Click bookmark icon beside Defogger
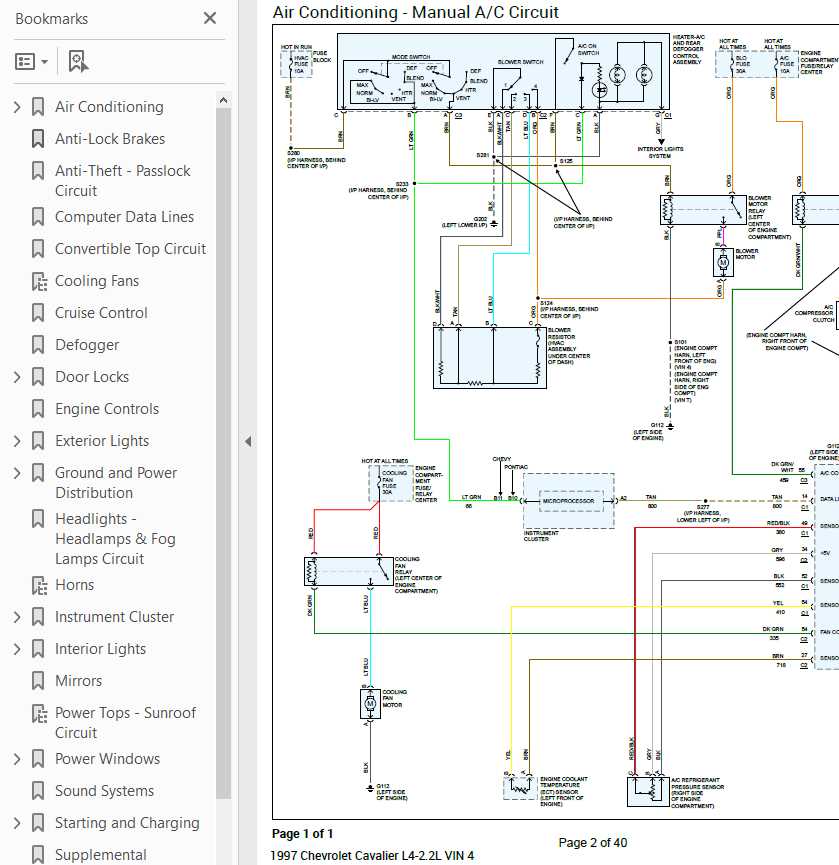Screen dimensions: 839x865 38,345
